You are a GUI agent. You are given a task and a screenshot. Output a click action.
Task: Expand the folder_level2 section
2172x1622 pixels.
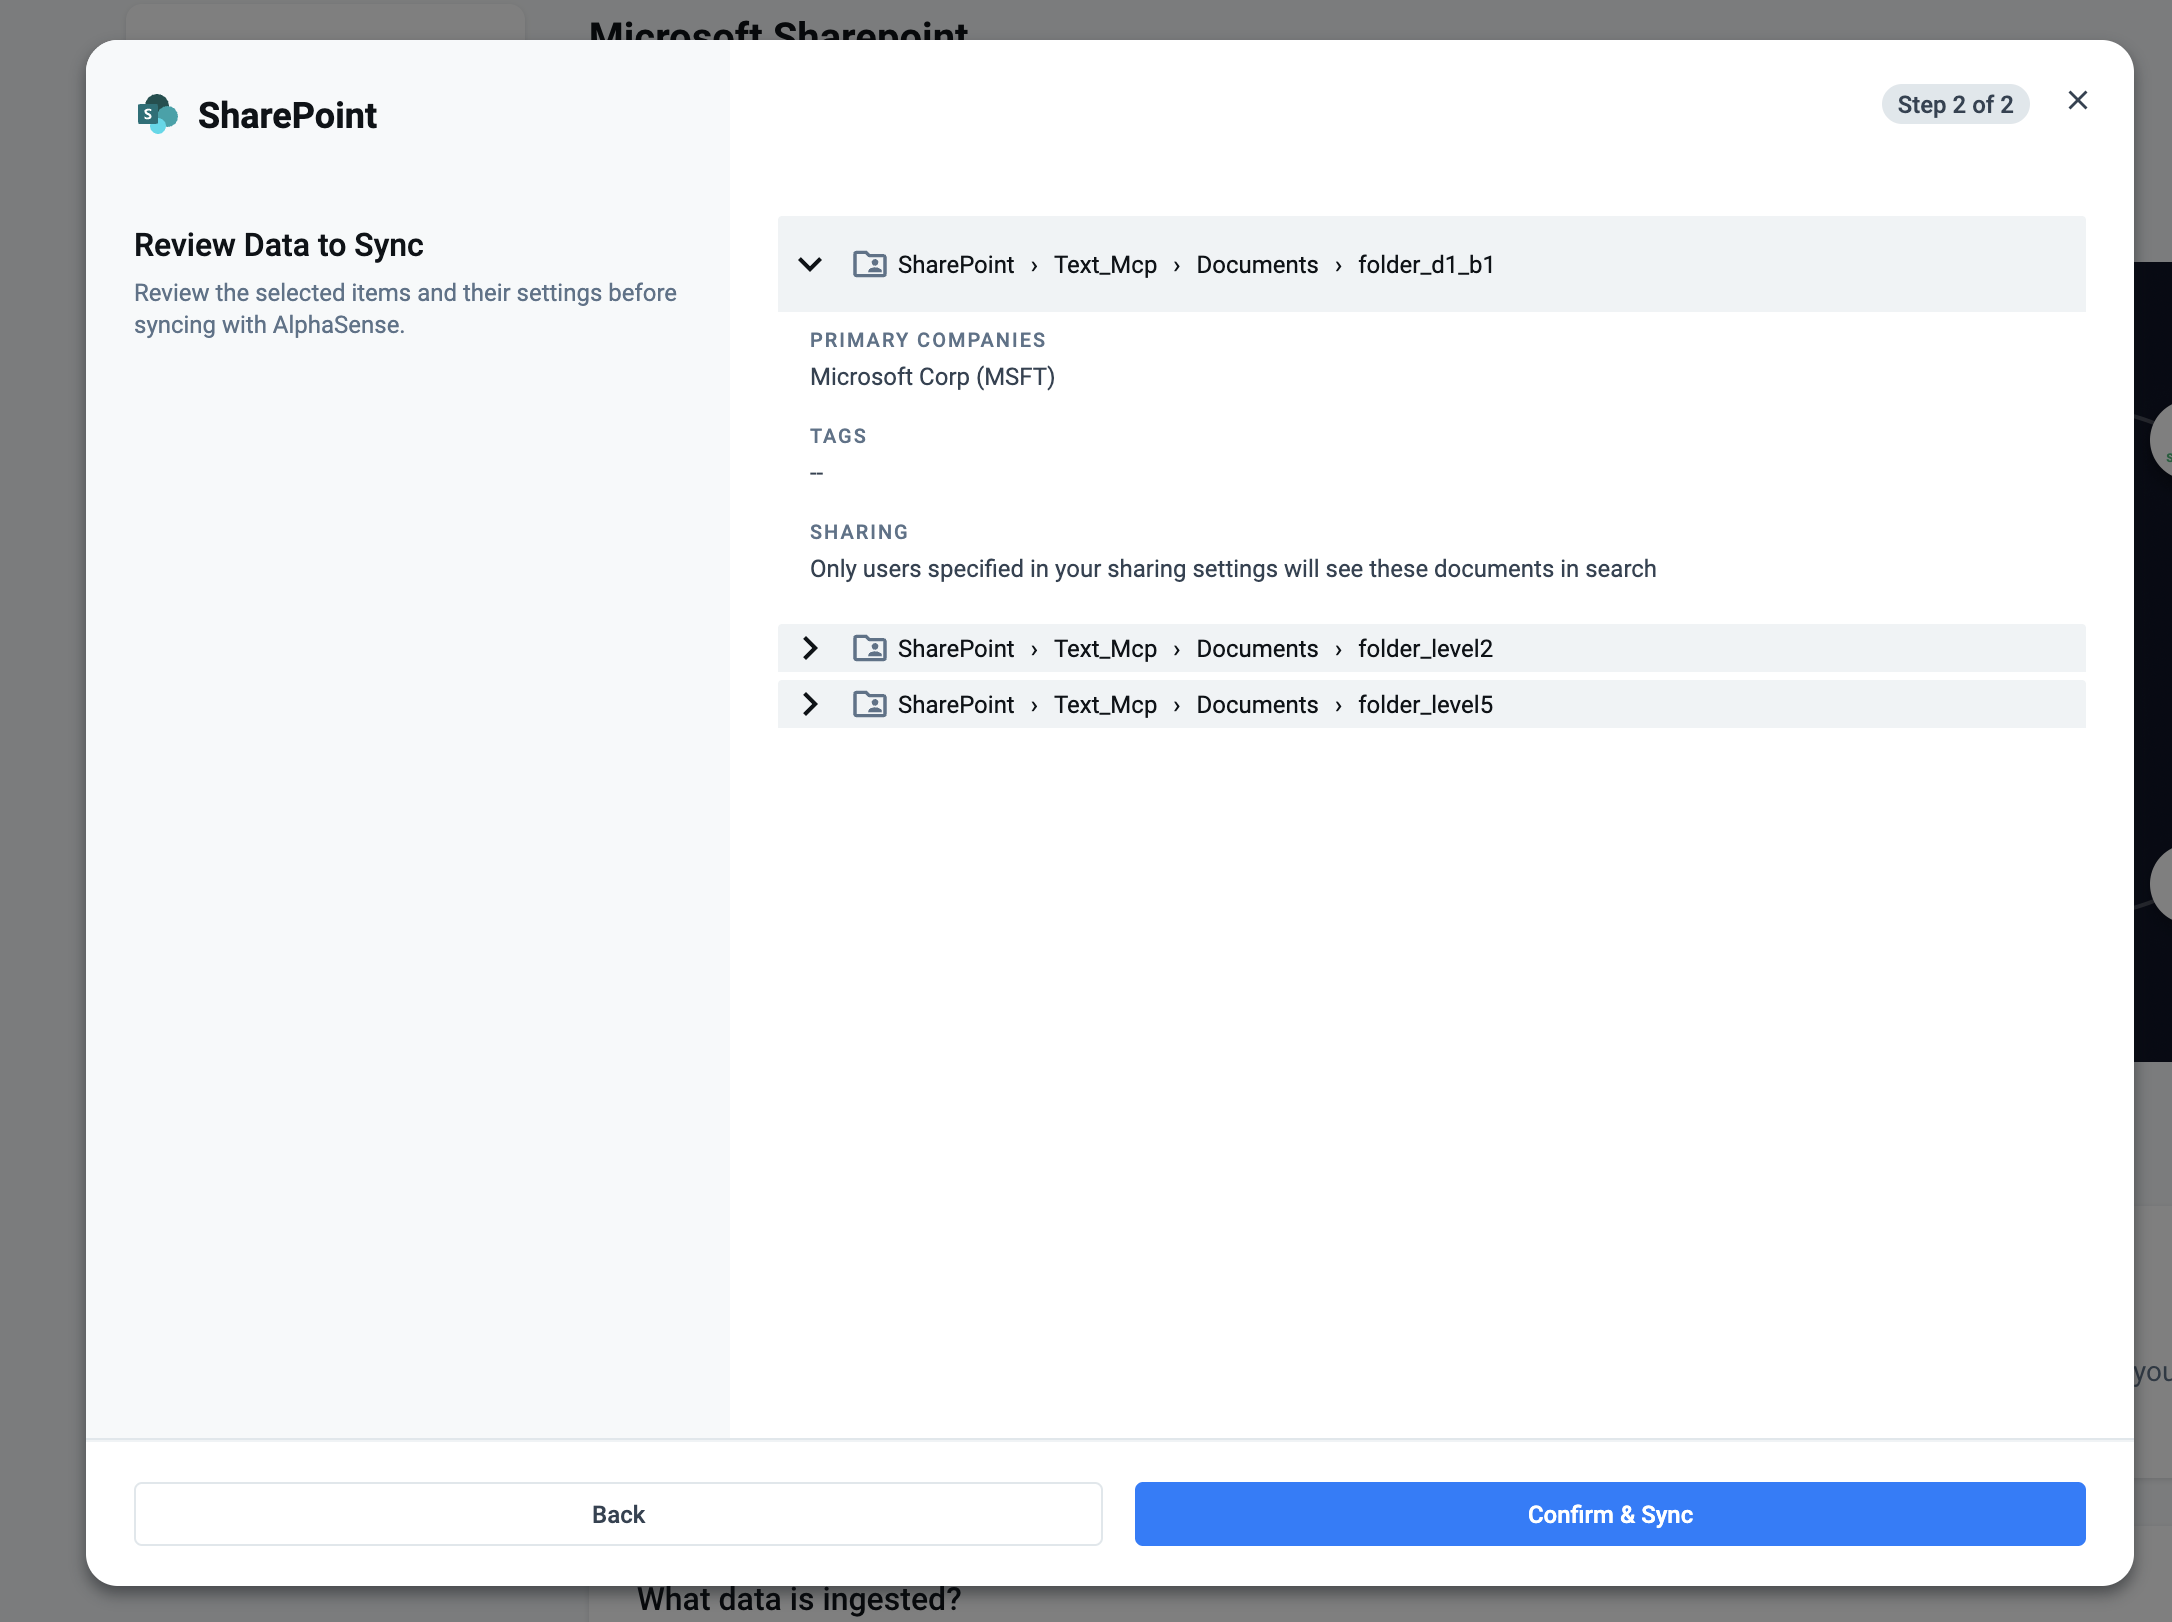coord(810,649)
